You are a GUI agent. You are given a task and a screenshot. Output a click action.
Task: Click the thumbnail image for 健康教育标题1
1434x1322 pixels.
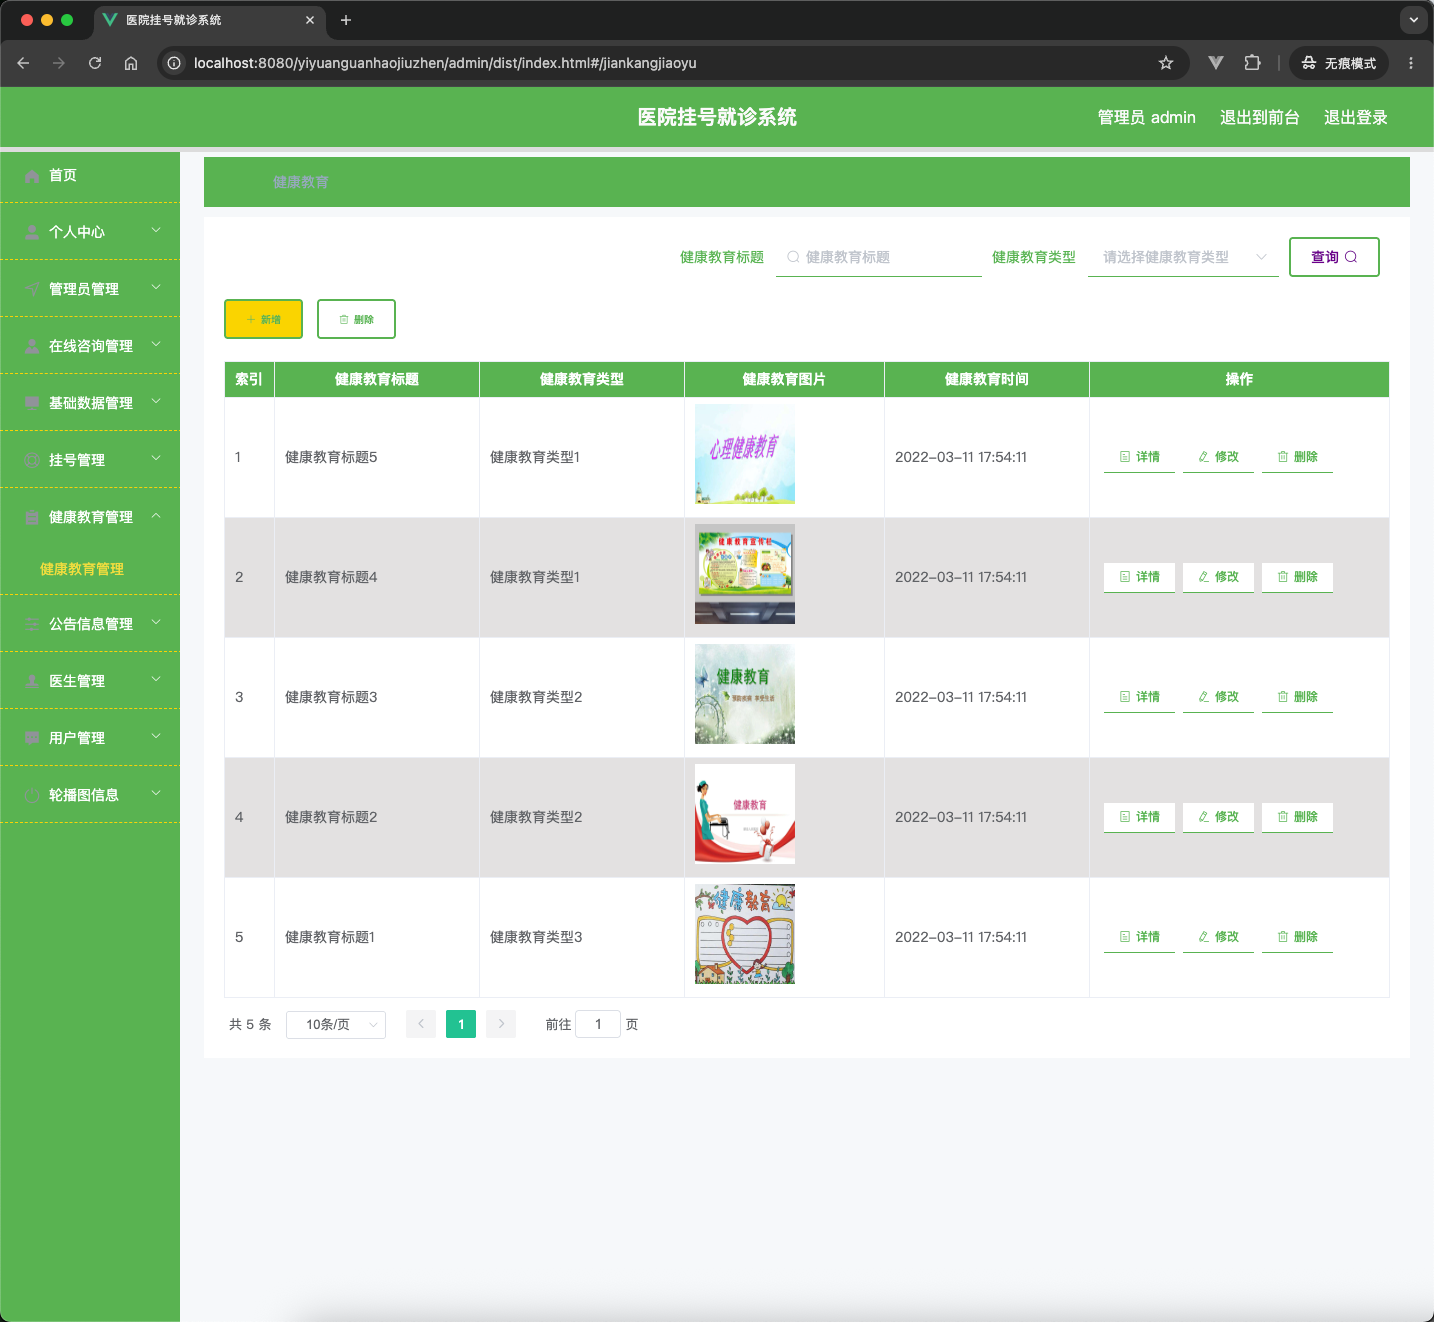point(745,934)
